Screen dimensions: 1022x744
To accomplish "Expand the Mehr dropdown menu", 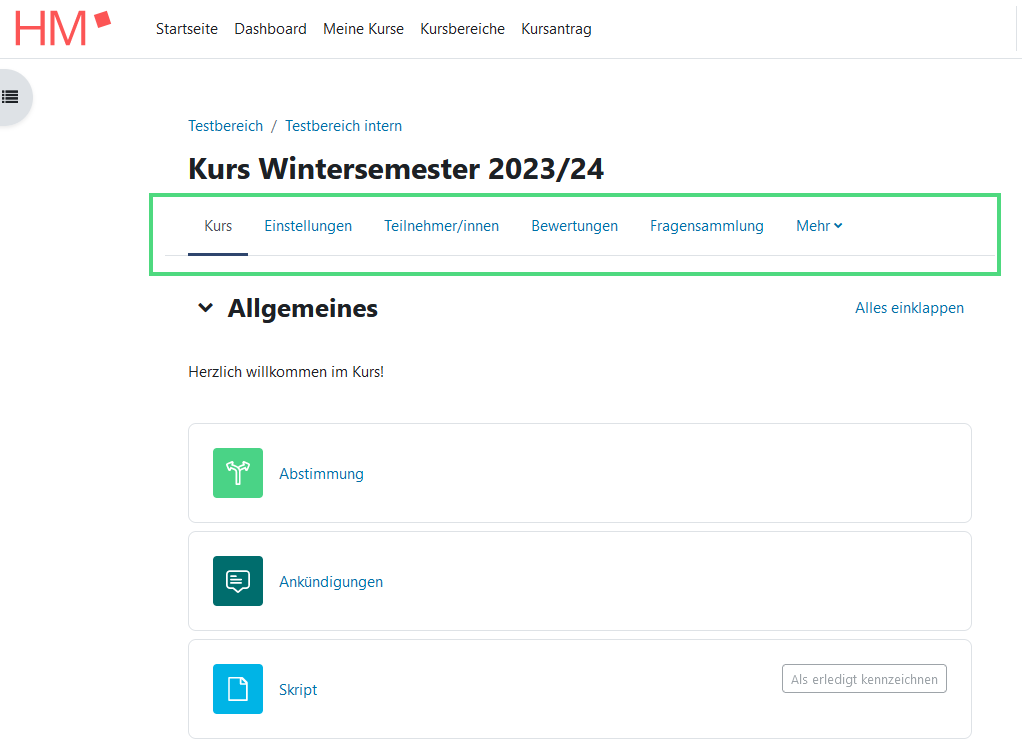I will point(818,226).
